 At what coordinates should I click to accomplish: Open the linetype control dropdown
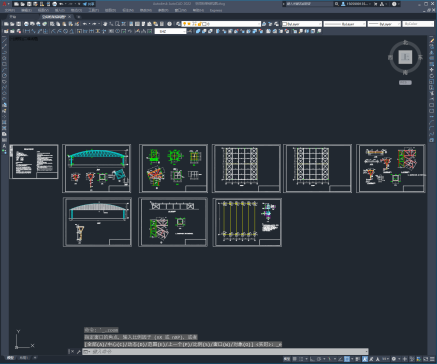[x=345, y=24]
